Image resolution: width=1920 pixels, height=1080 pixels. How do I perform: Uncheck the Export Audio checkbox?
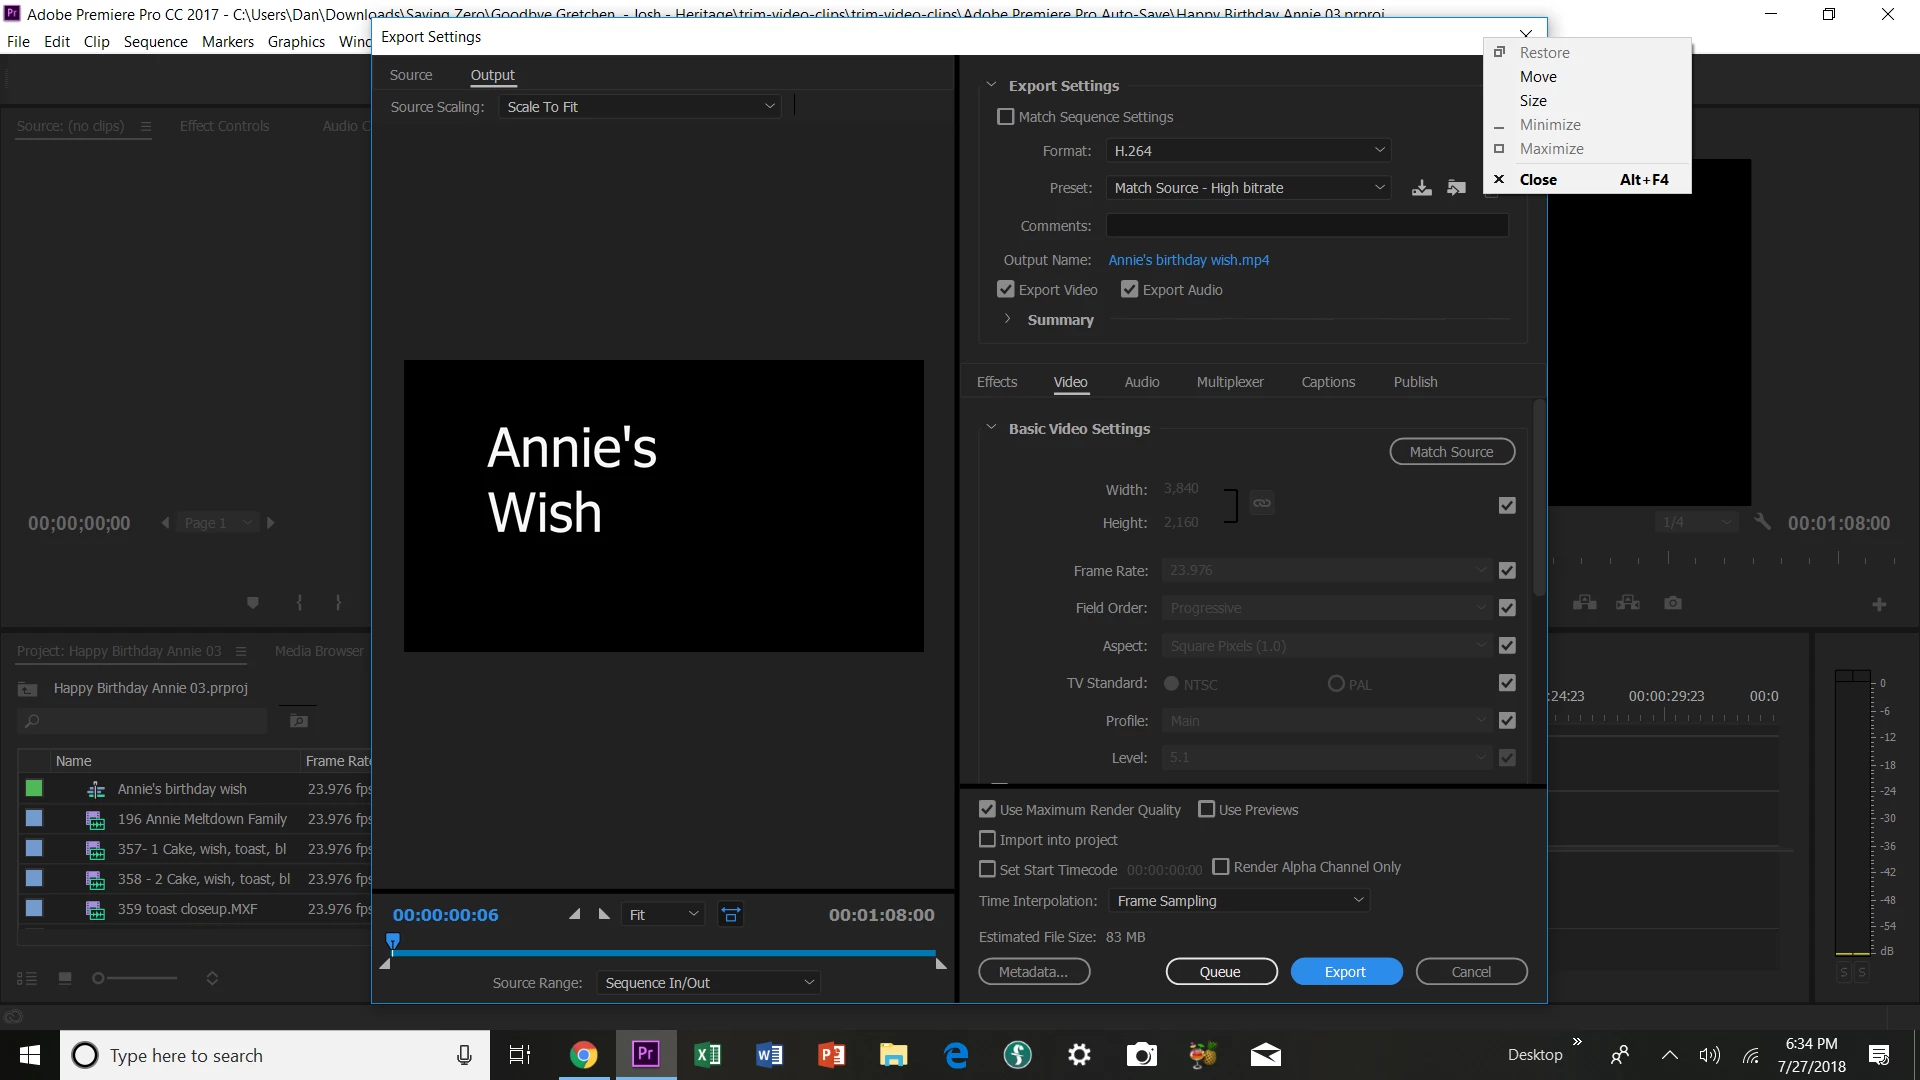(x=1130, y=290)
